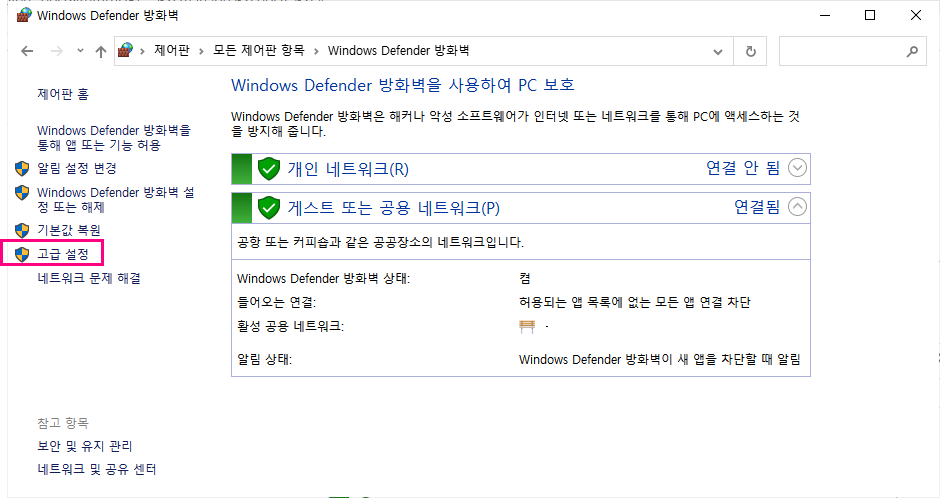Click the forward navigation arrow

point(56,52)
